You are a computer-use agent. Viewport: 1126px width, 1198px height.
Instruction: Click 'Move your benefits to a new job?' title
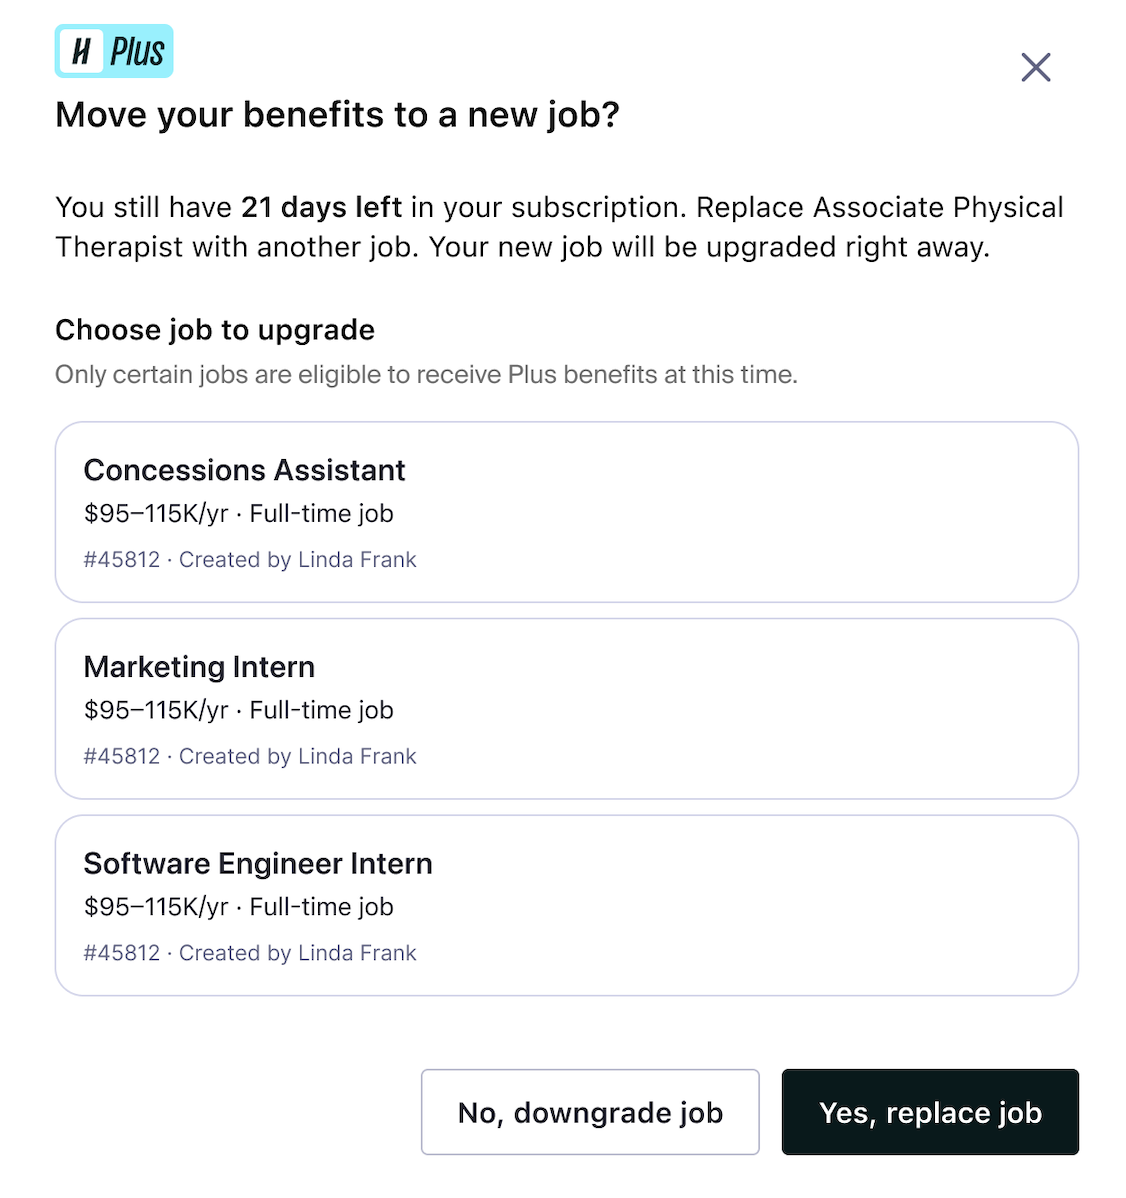(x=337, y=115)
